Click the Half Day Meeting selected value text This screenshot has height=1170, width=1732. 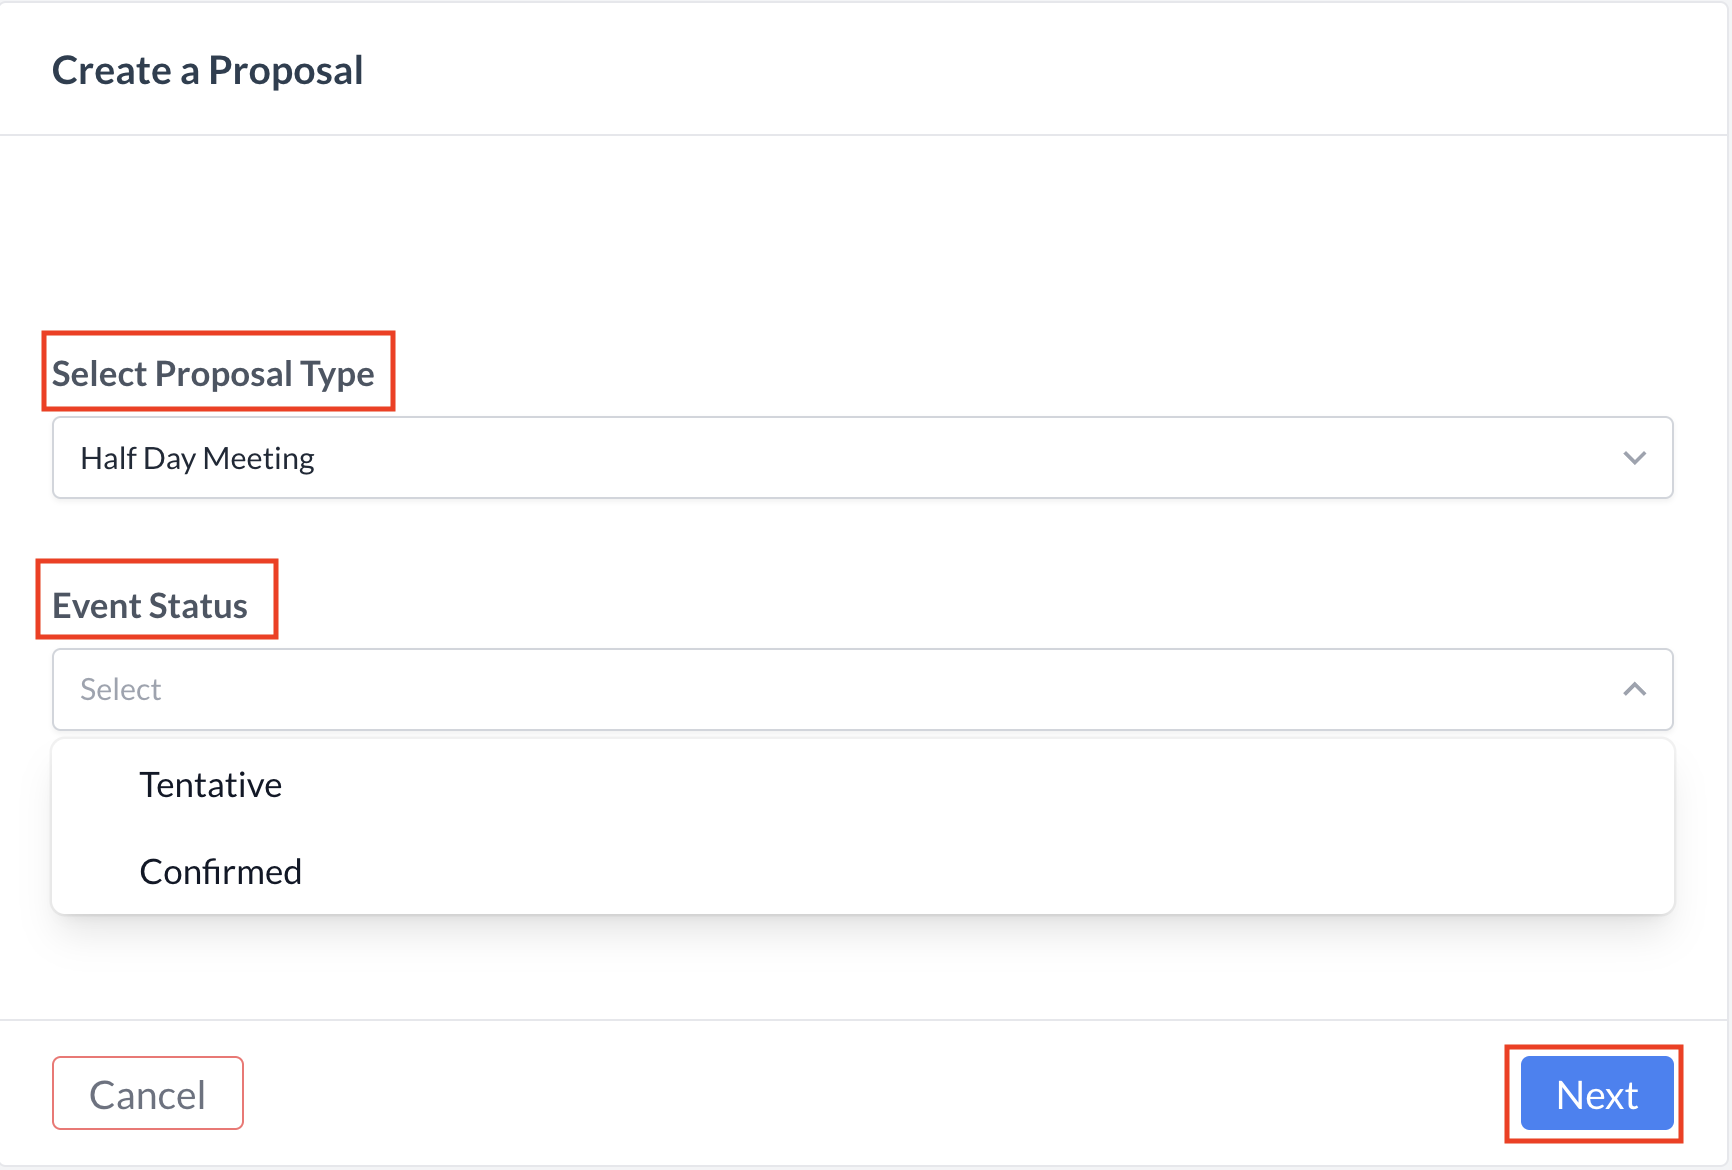198,458
